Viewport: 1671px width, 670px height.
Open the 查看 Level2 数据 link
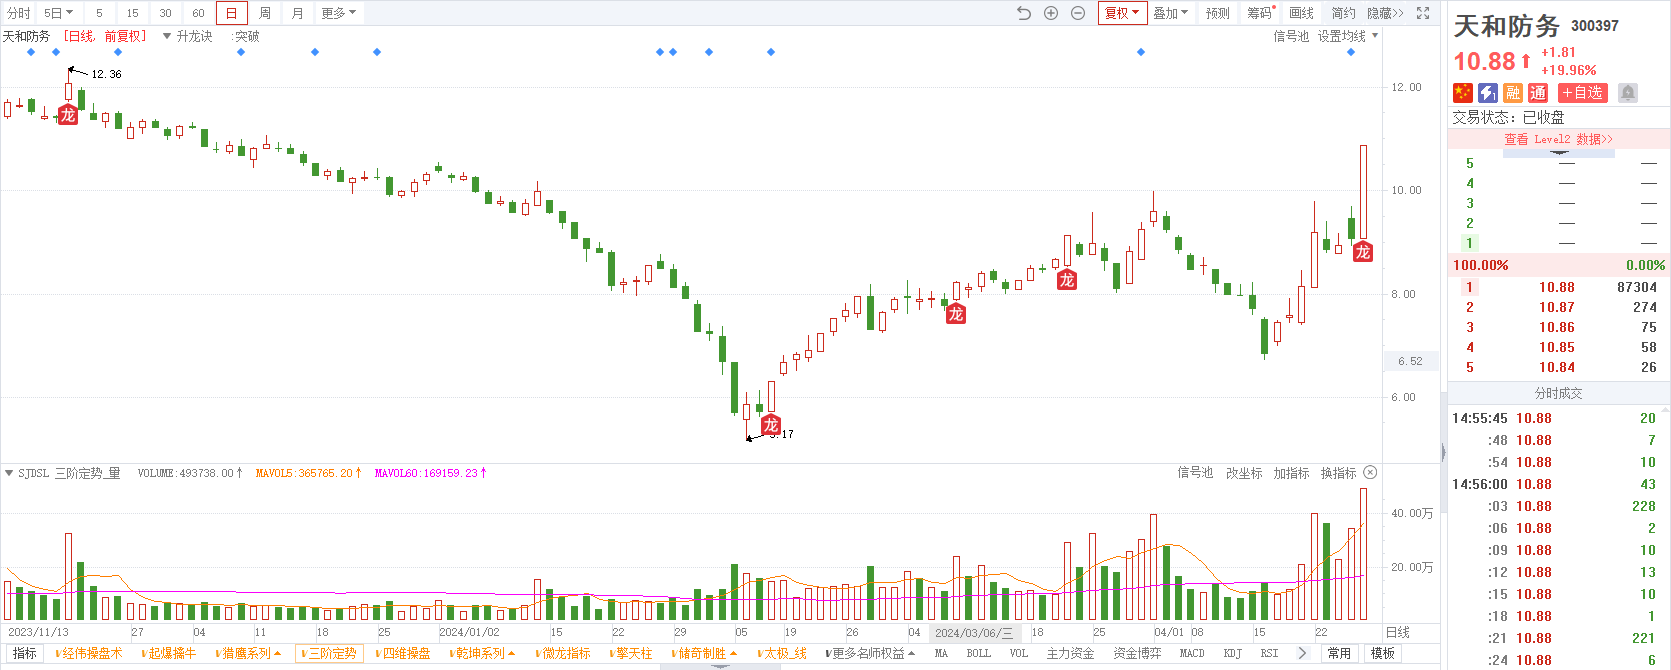pyautogui.click(x=1558, y=139)
